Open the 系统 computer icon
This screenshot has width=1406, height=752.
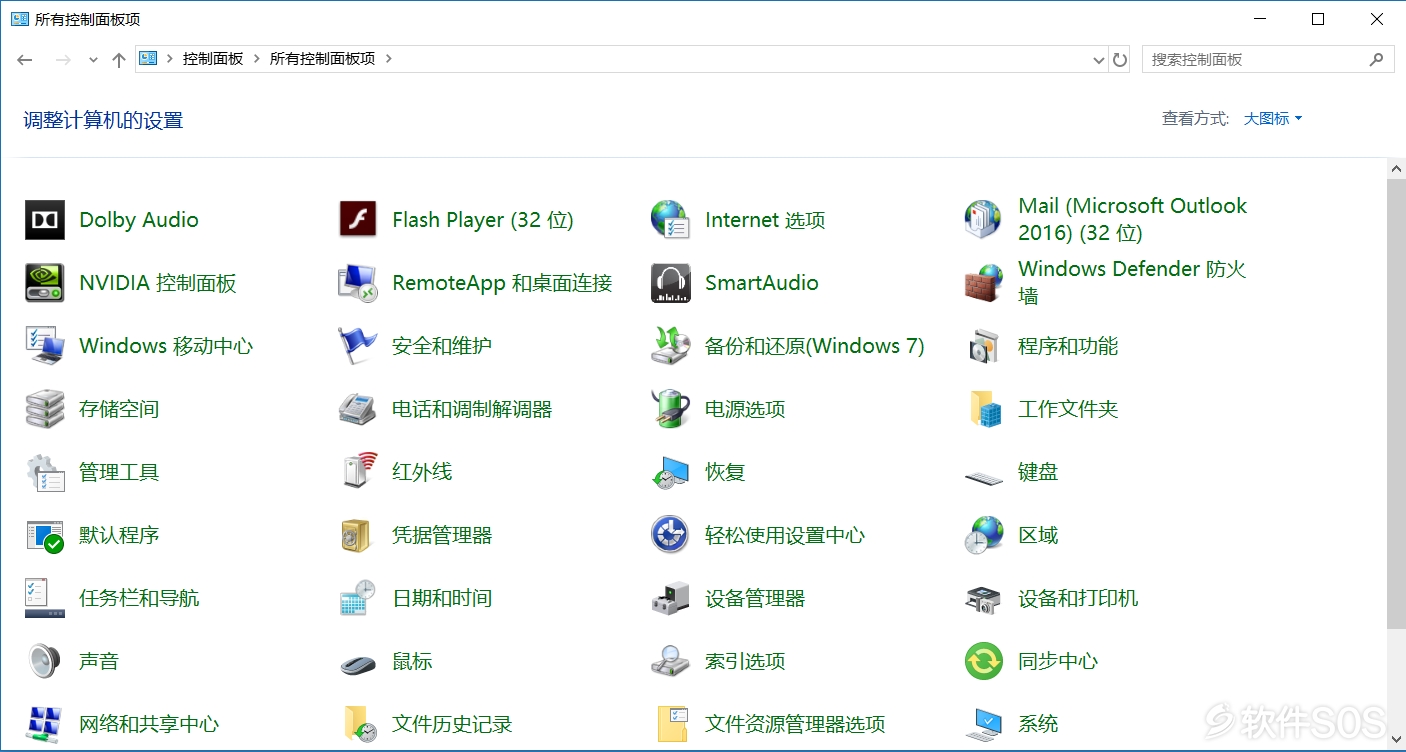(x=983, y=724)
